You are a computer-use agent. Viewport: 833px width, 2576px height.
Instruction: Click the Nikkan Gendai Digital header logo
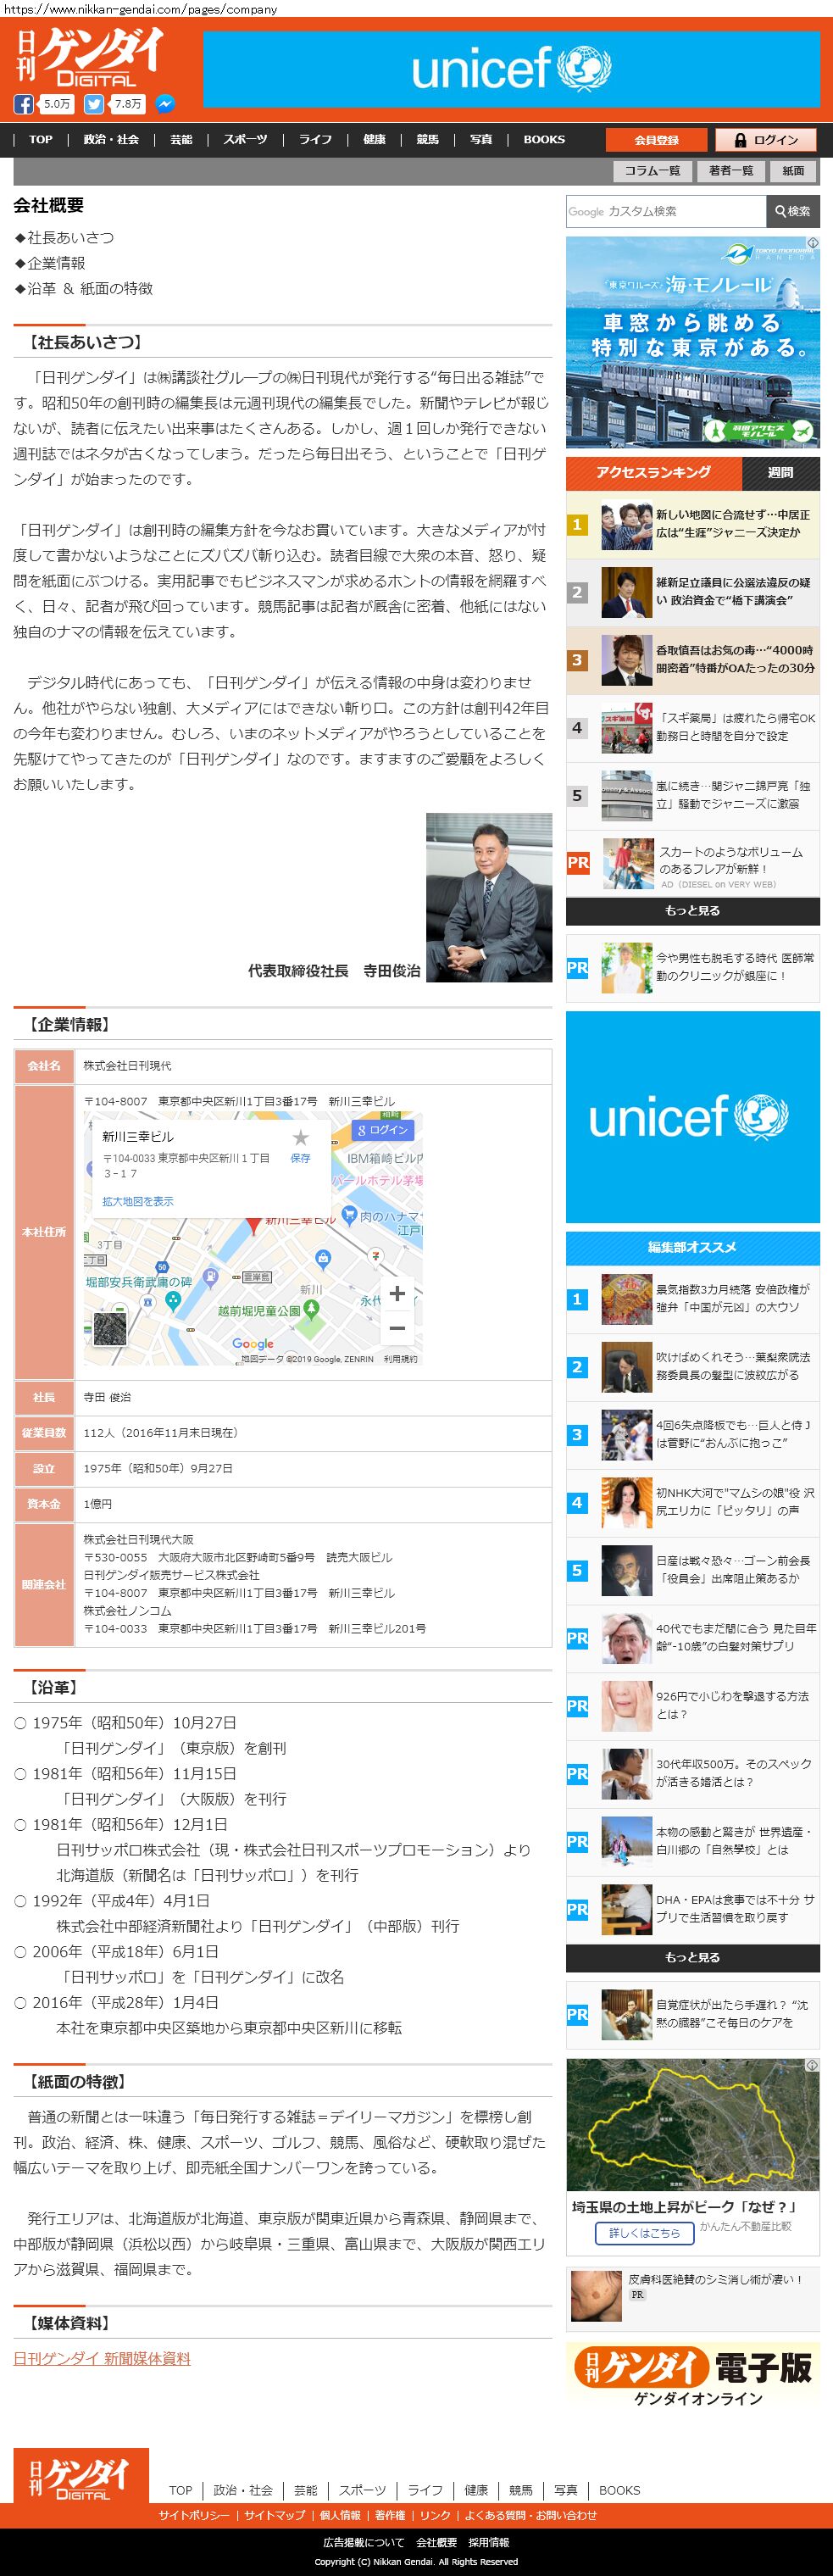[x=89, y=57]
